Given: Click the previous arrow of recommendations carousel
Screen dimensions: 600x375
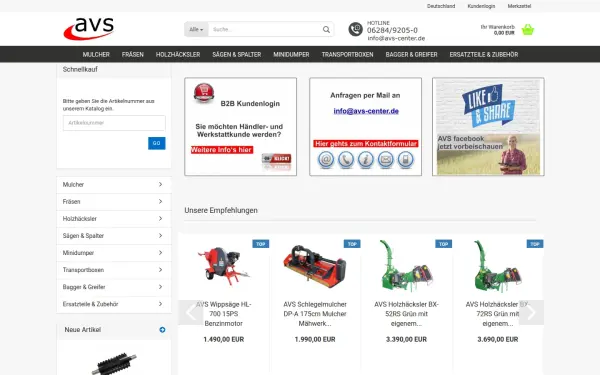Looking at the screenshot, I should click(191, 313).
